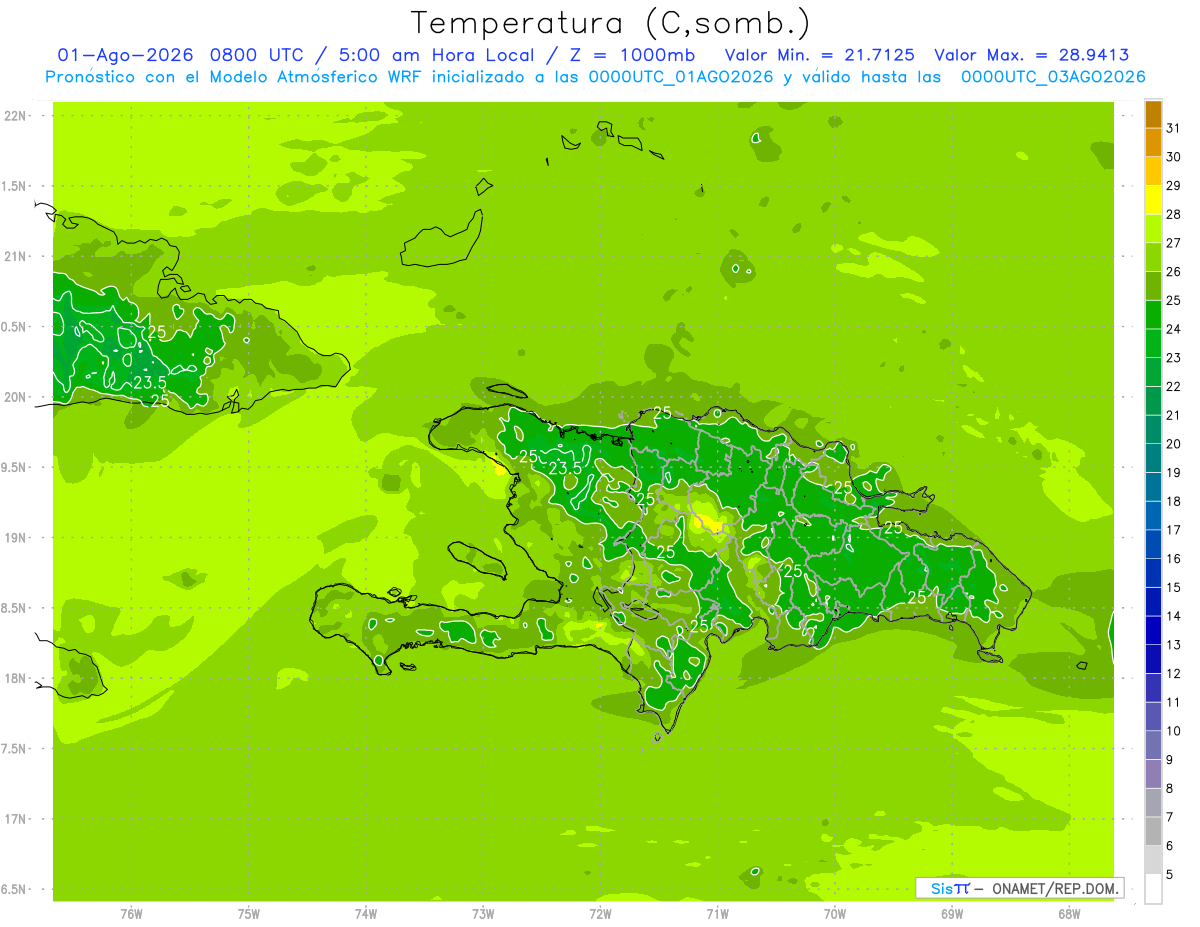This screenshot has height=927, width=1200.
Task: Pick the green colorbar swatch between 24 and 25
Action: [x=1153, y=315]
